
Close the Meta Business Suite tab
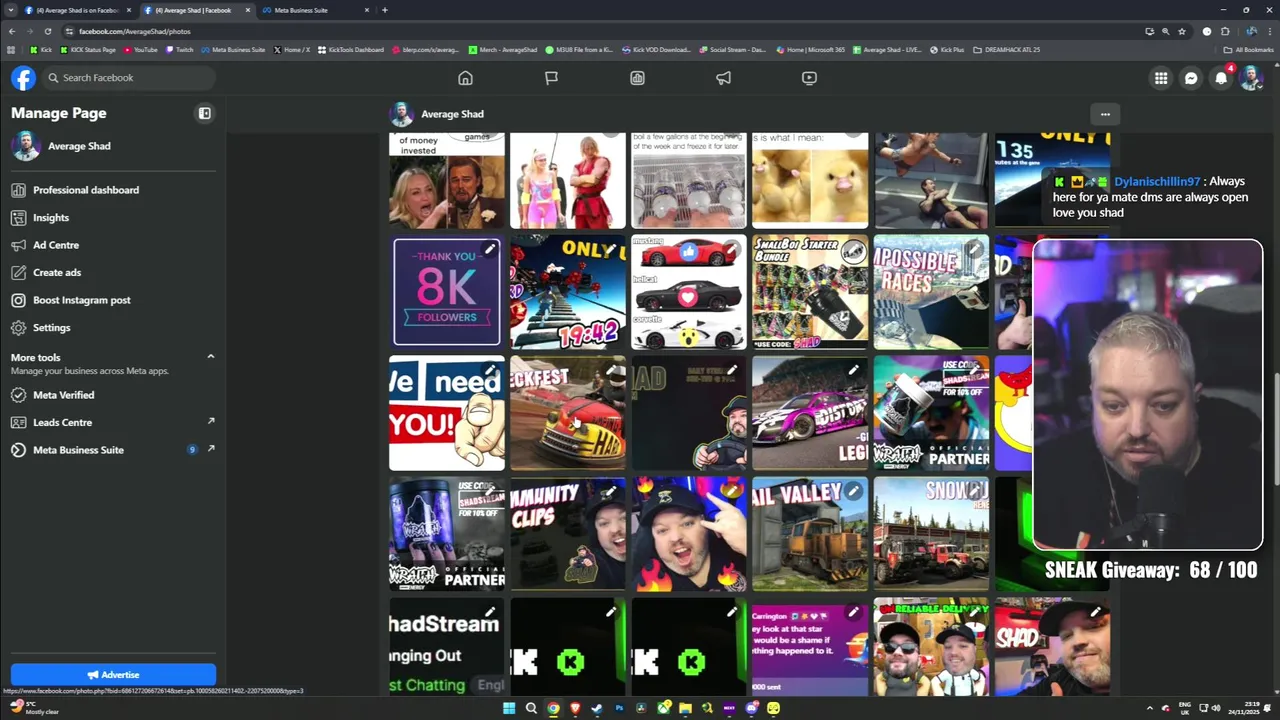click(x=367, y=10)
